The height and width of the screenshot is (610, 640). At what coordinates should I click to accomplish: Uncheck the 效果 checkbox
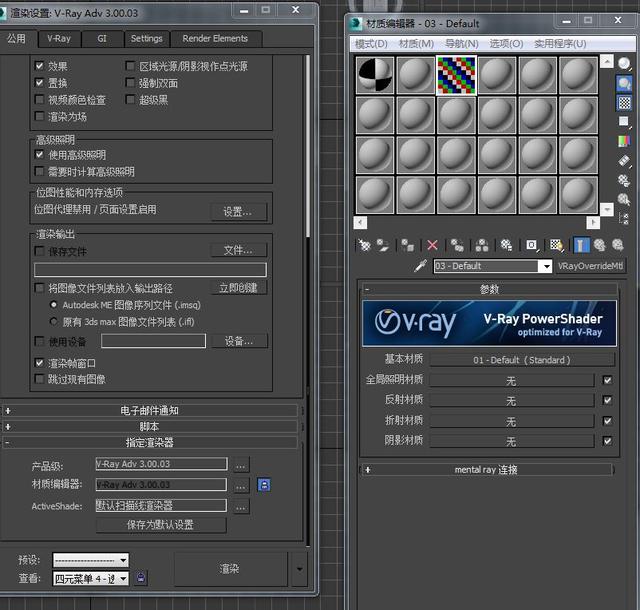coord(39,66)
